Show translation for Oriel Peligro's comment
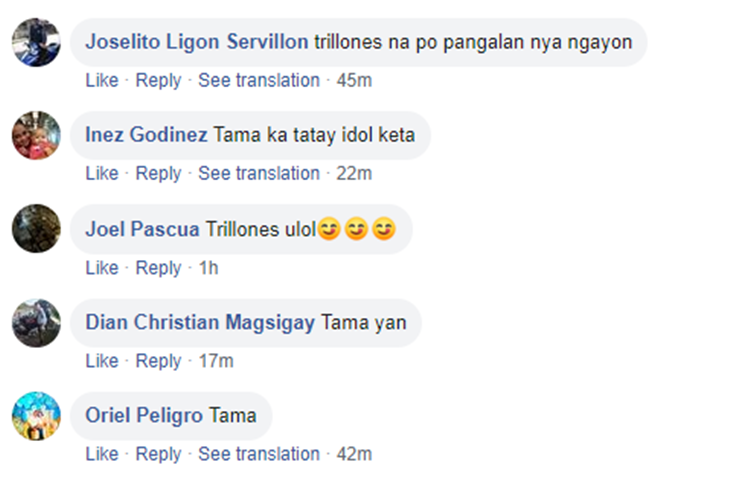Screen dimensions: 750x482 coord(259,454)
